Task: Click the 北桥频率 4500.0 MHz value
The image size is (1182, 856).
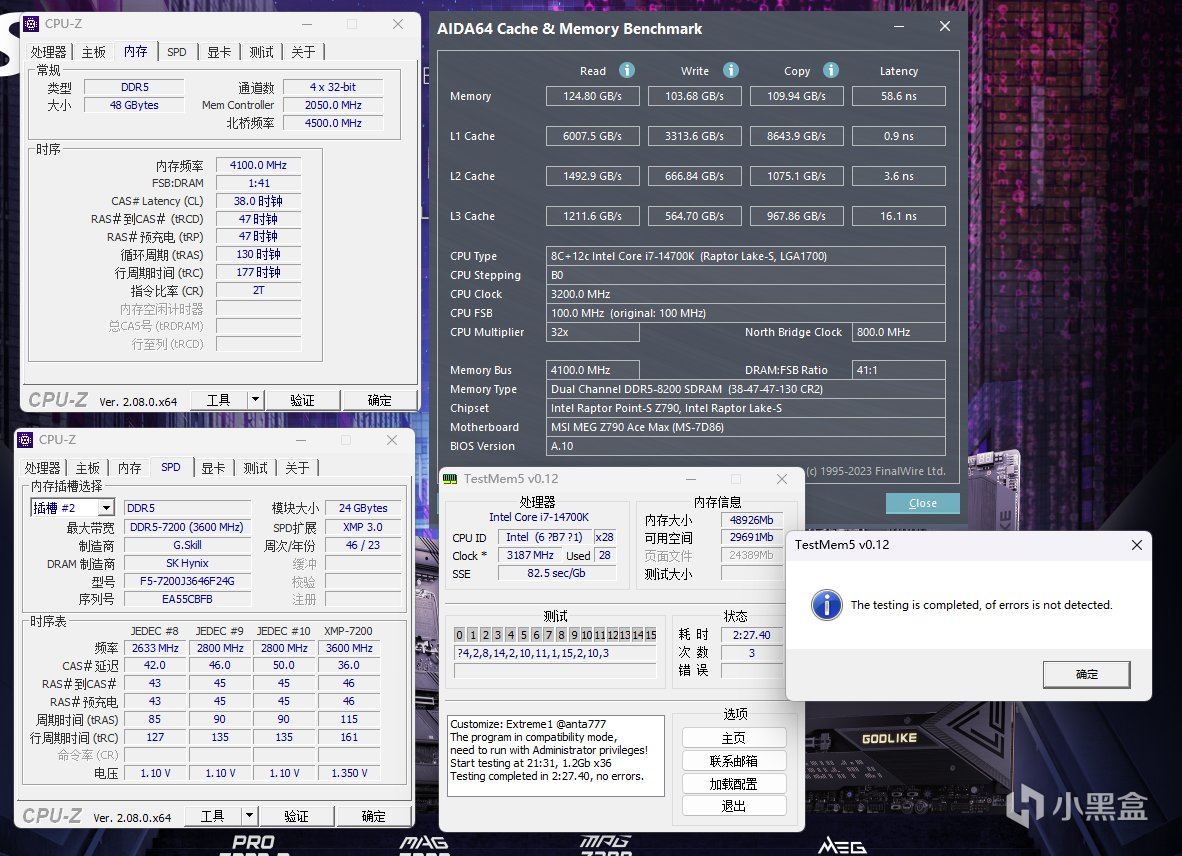Action: pyautogui.click(x=333, y=123)
